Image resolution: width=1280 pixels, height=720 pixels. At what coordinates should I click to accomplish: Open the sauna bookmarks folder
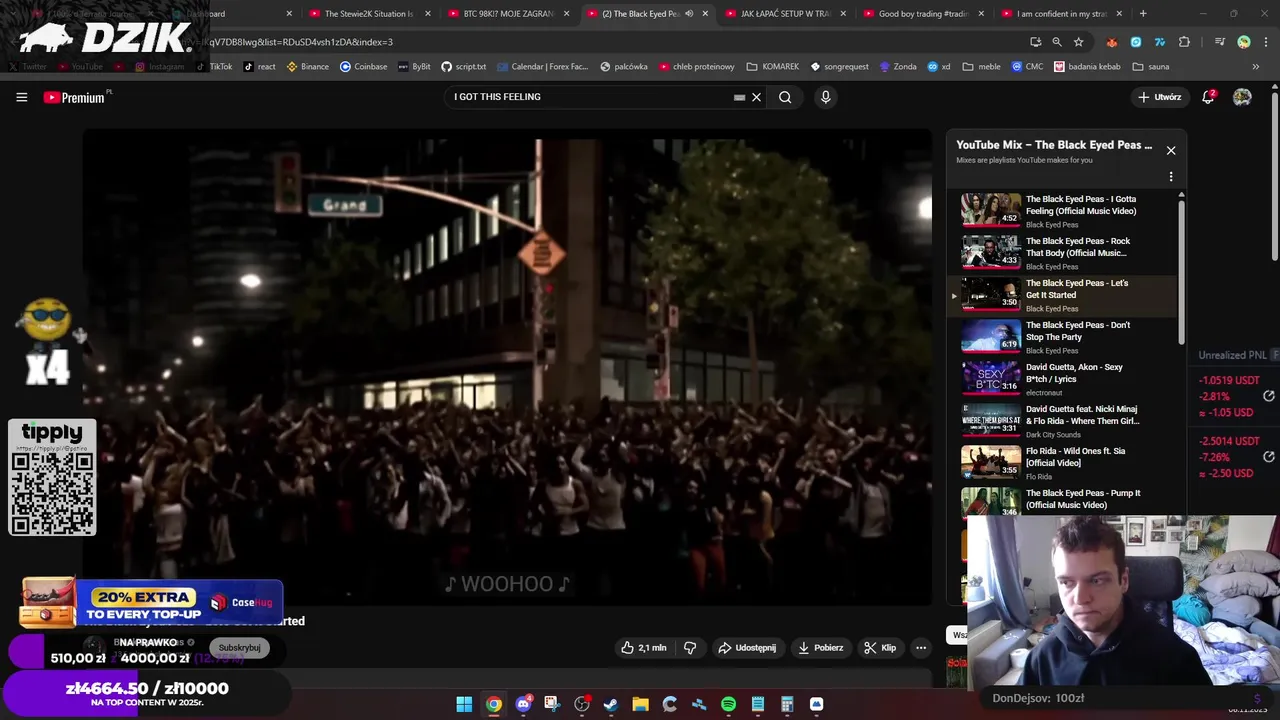pyautogui.click(x=1151, y=67)
